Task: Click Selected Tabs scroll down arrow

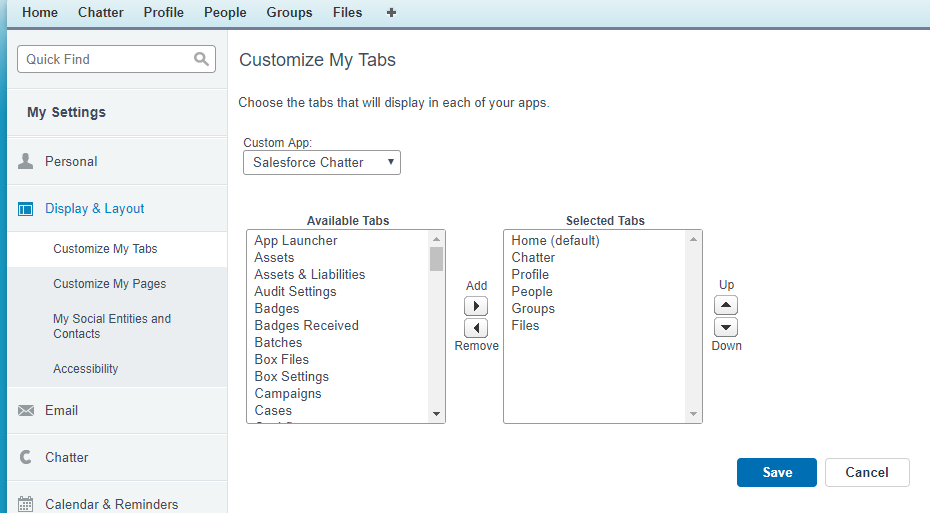Action: coord(693,414)
